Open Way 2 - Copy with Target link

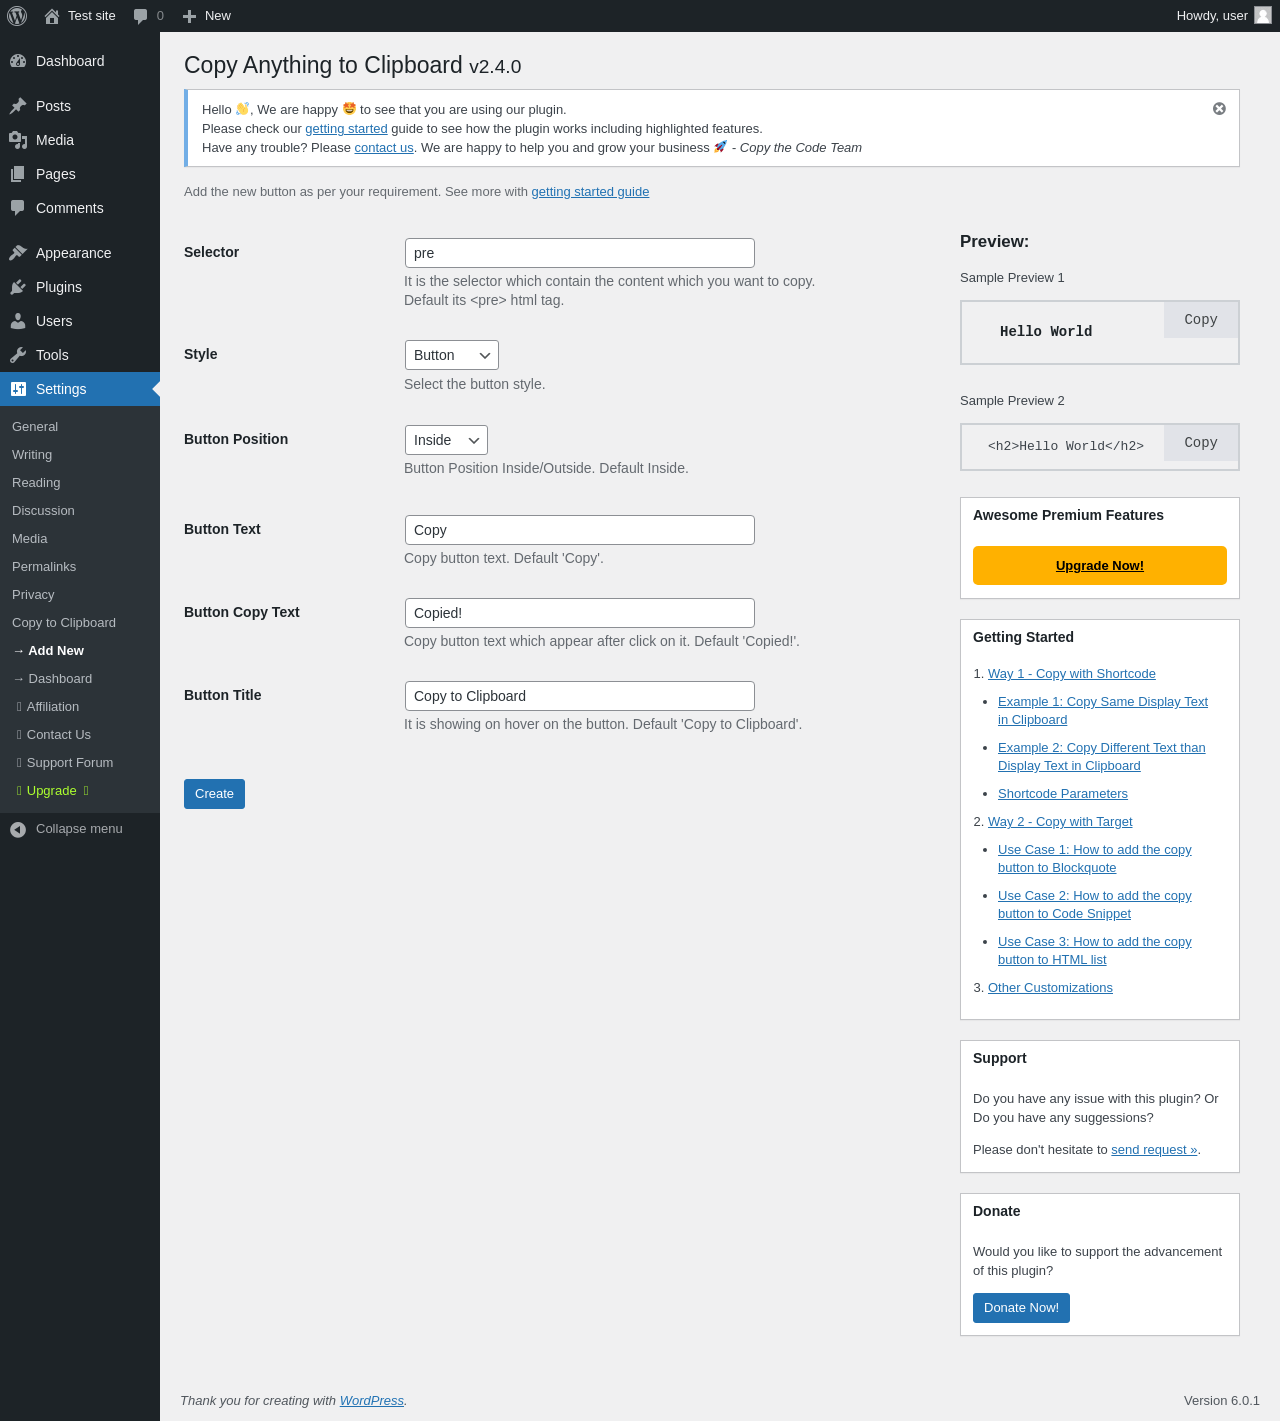pyautogui.click(x=1060, y=822)
